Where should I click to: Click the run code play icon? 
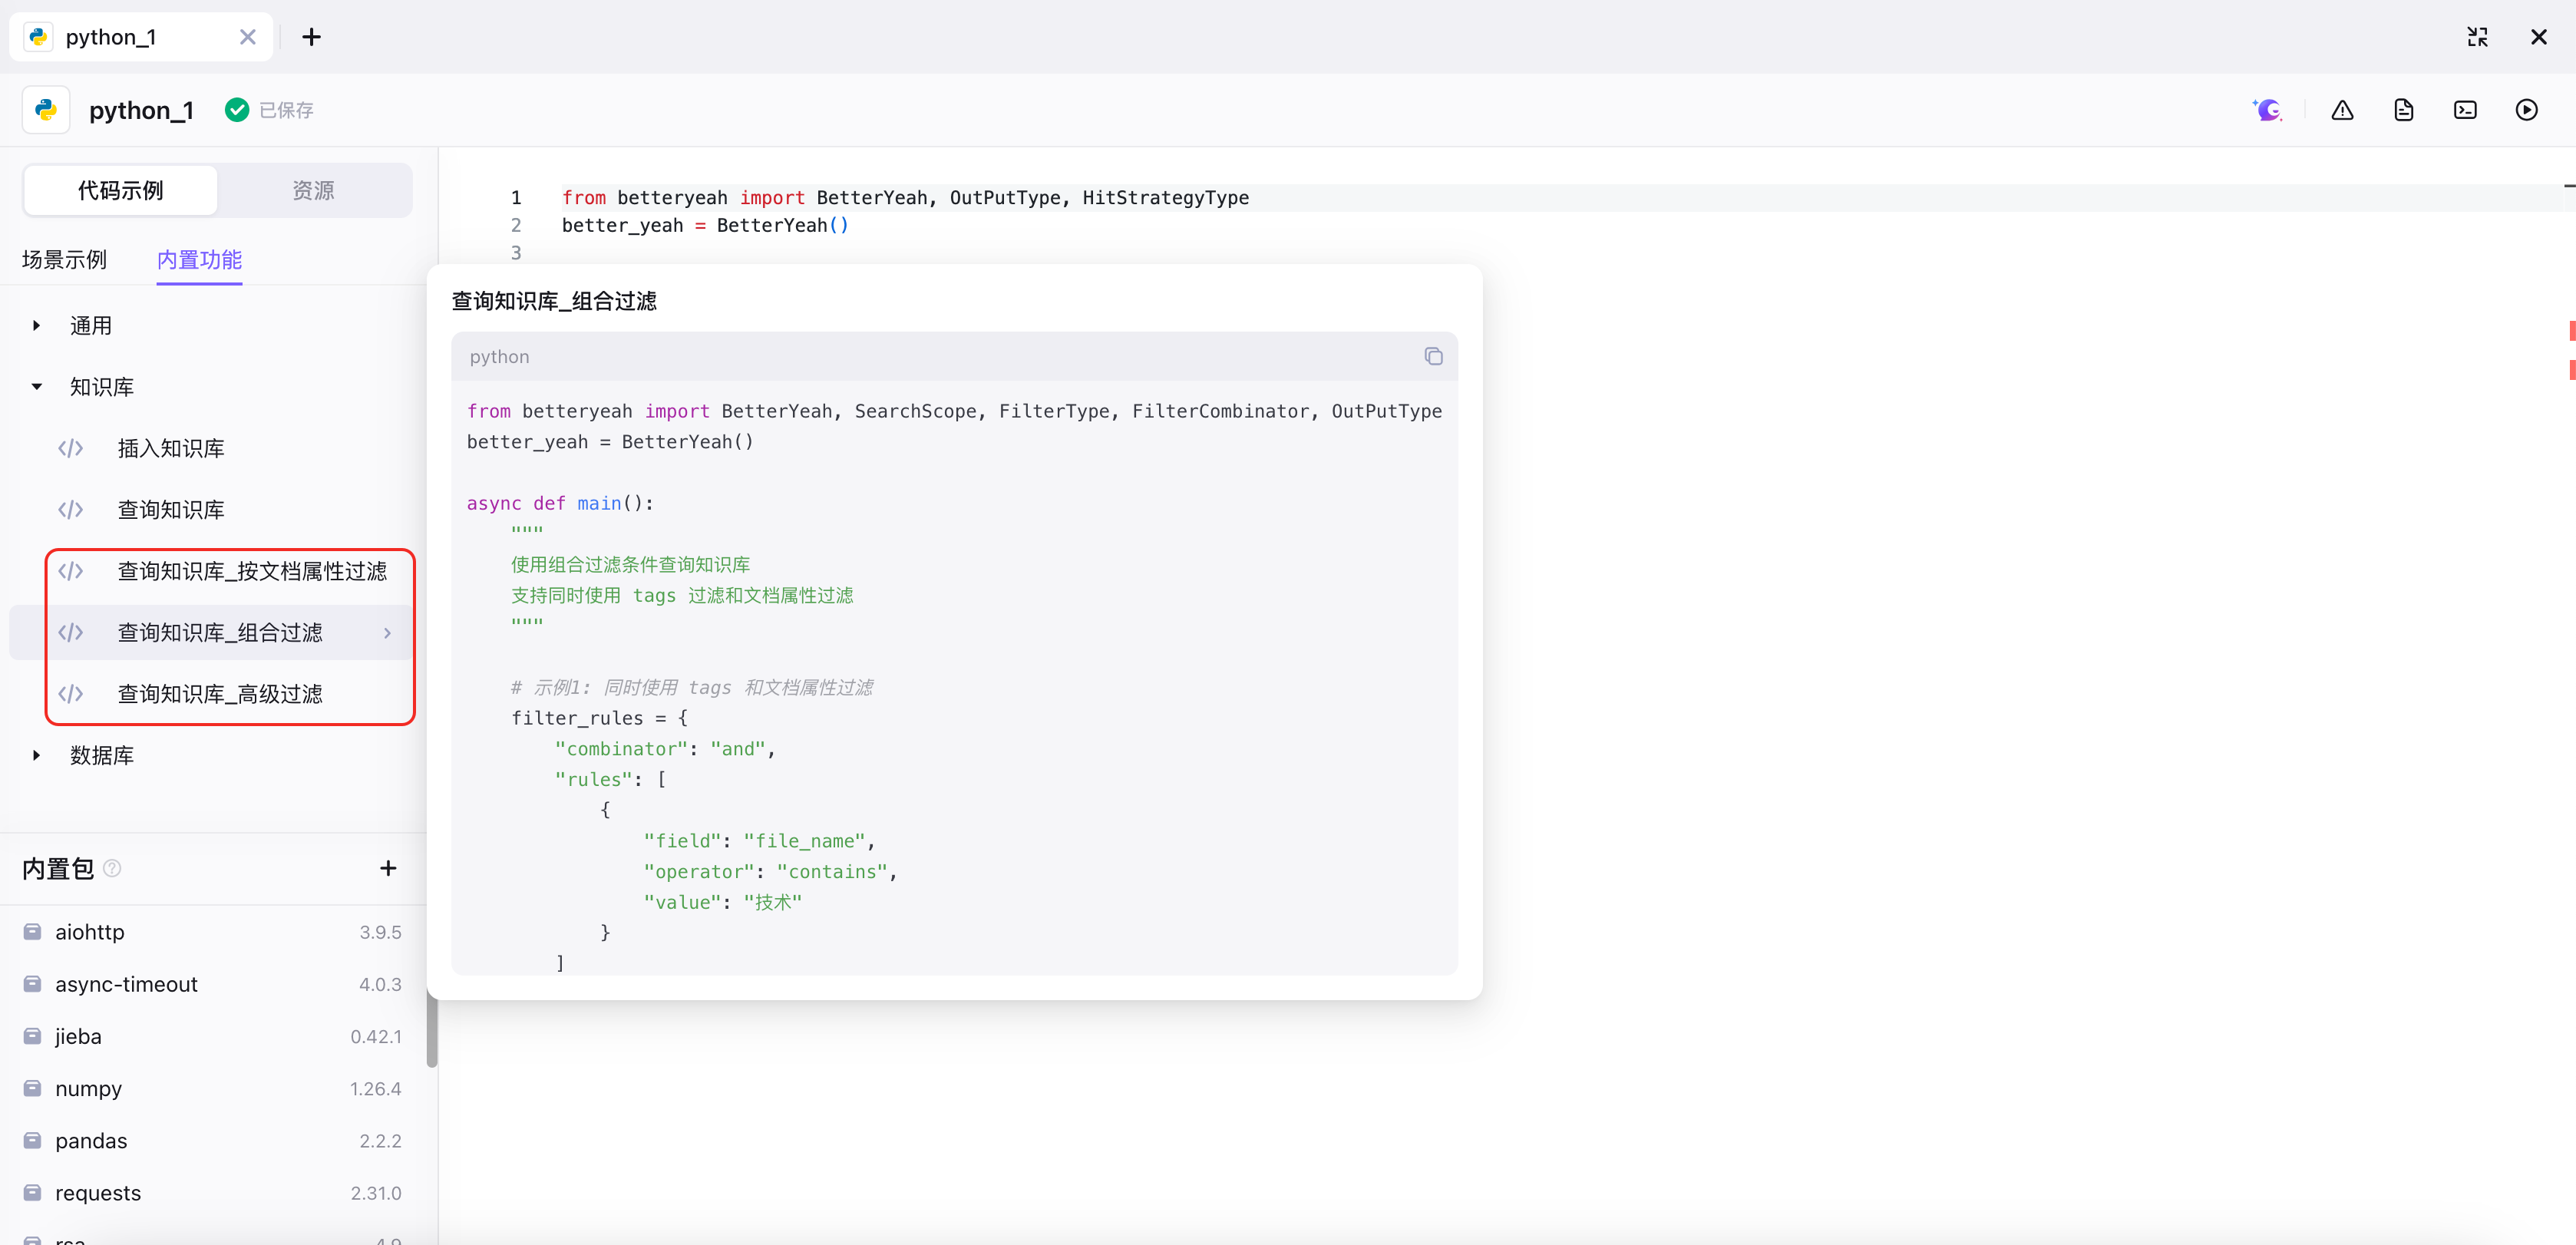pyautogui.click(x=2526, y=110)
